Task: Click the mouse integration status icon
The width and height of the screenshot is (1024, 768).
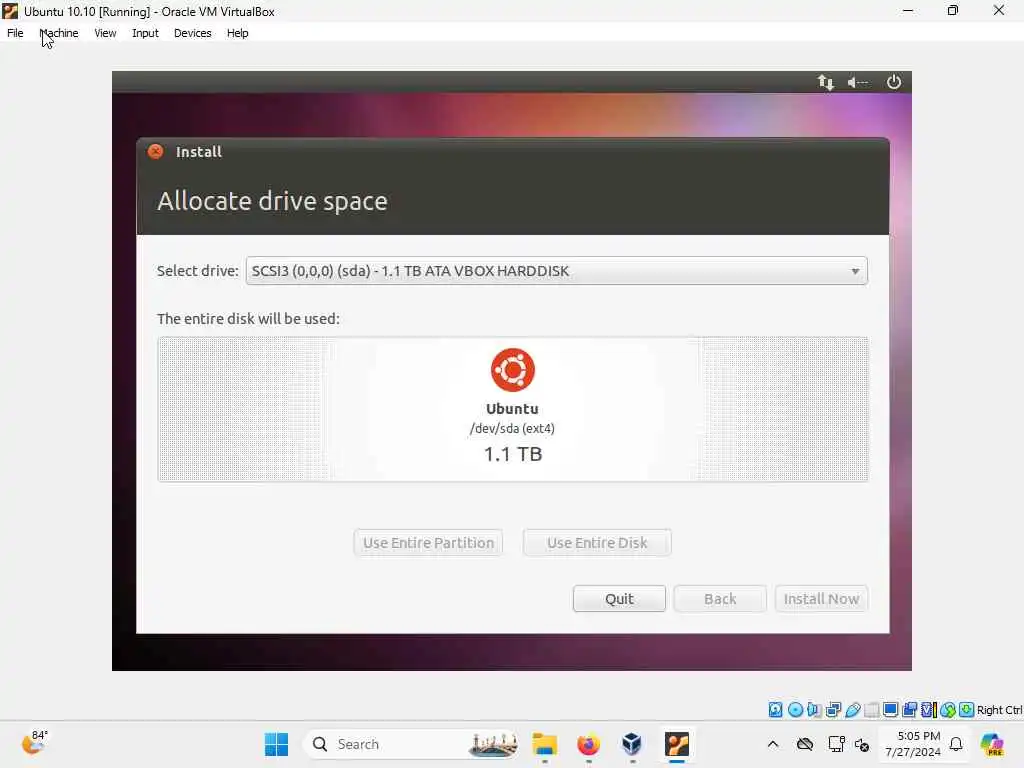Action: (x=948, y=710)
